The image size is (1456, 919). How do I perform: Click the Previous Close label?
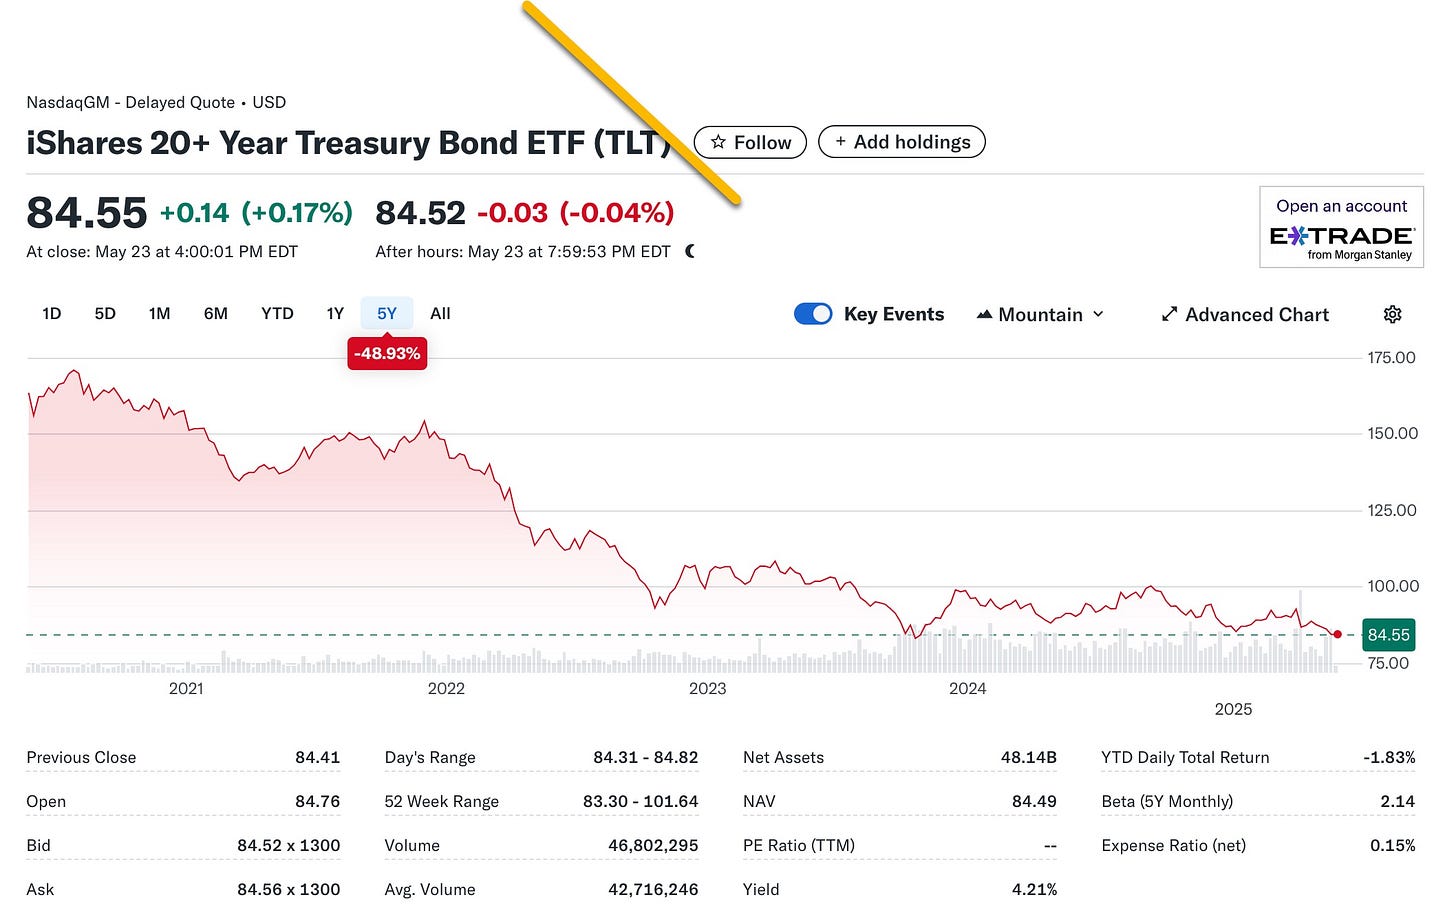(x=81, y=758)
